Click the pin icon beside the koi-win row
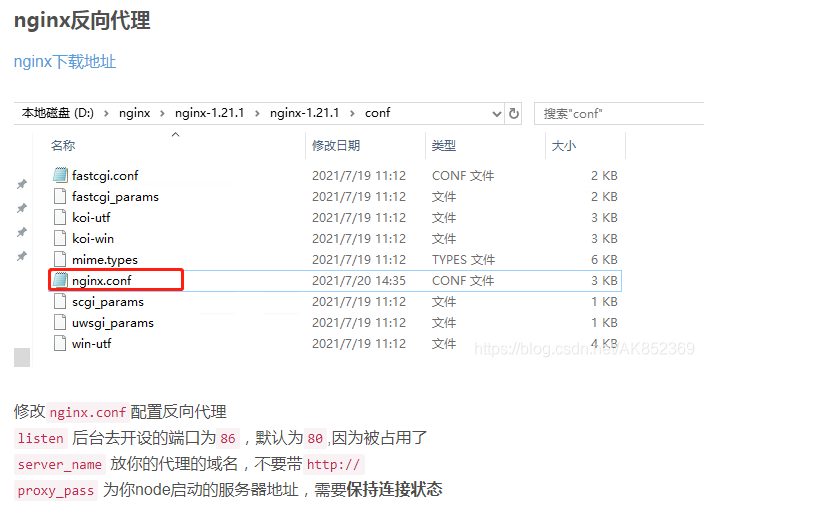The height and width of the screenshot is (516, 824). [22, 232]
